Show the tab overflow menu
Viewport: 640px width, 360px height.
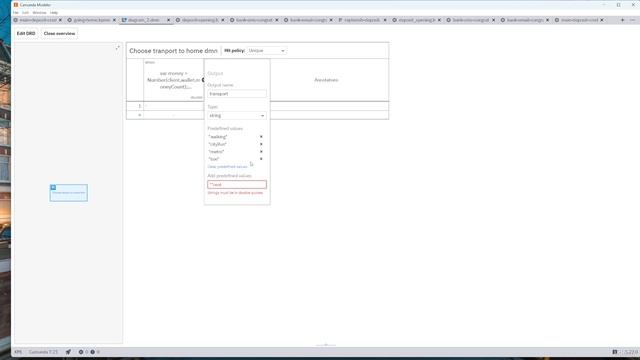[633, 20]
